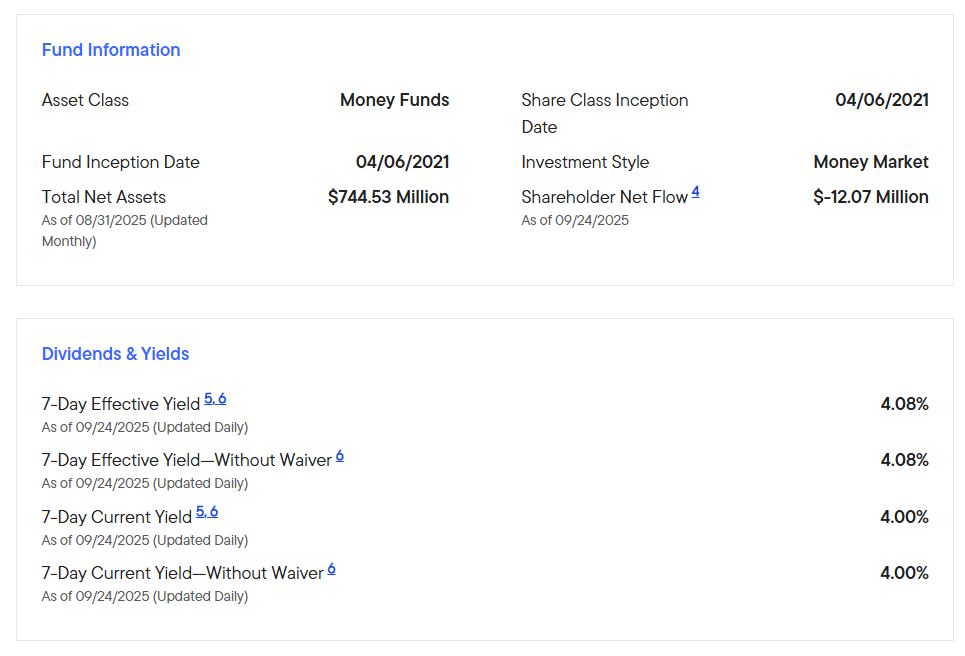Click footnote 5 next to 7-Day Effective Yield

click(x=209, y=399)
